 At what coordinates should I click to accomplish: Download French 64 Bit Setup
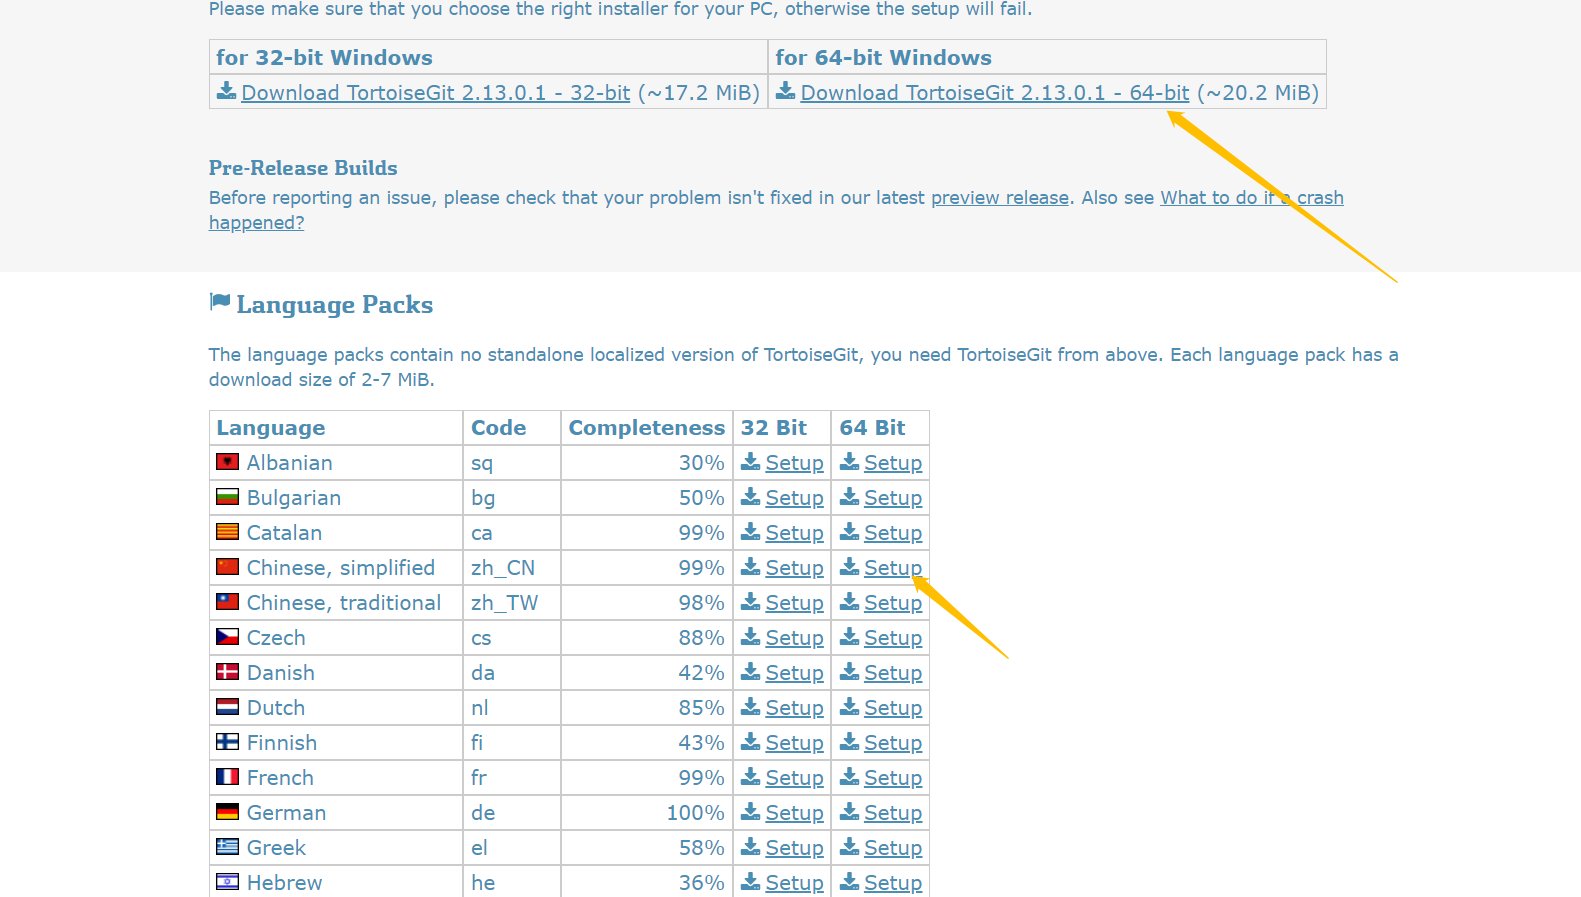[x=893, y=778]
